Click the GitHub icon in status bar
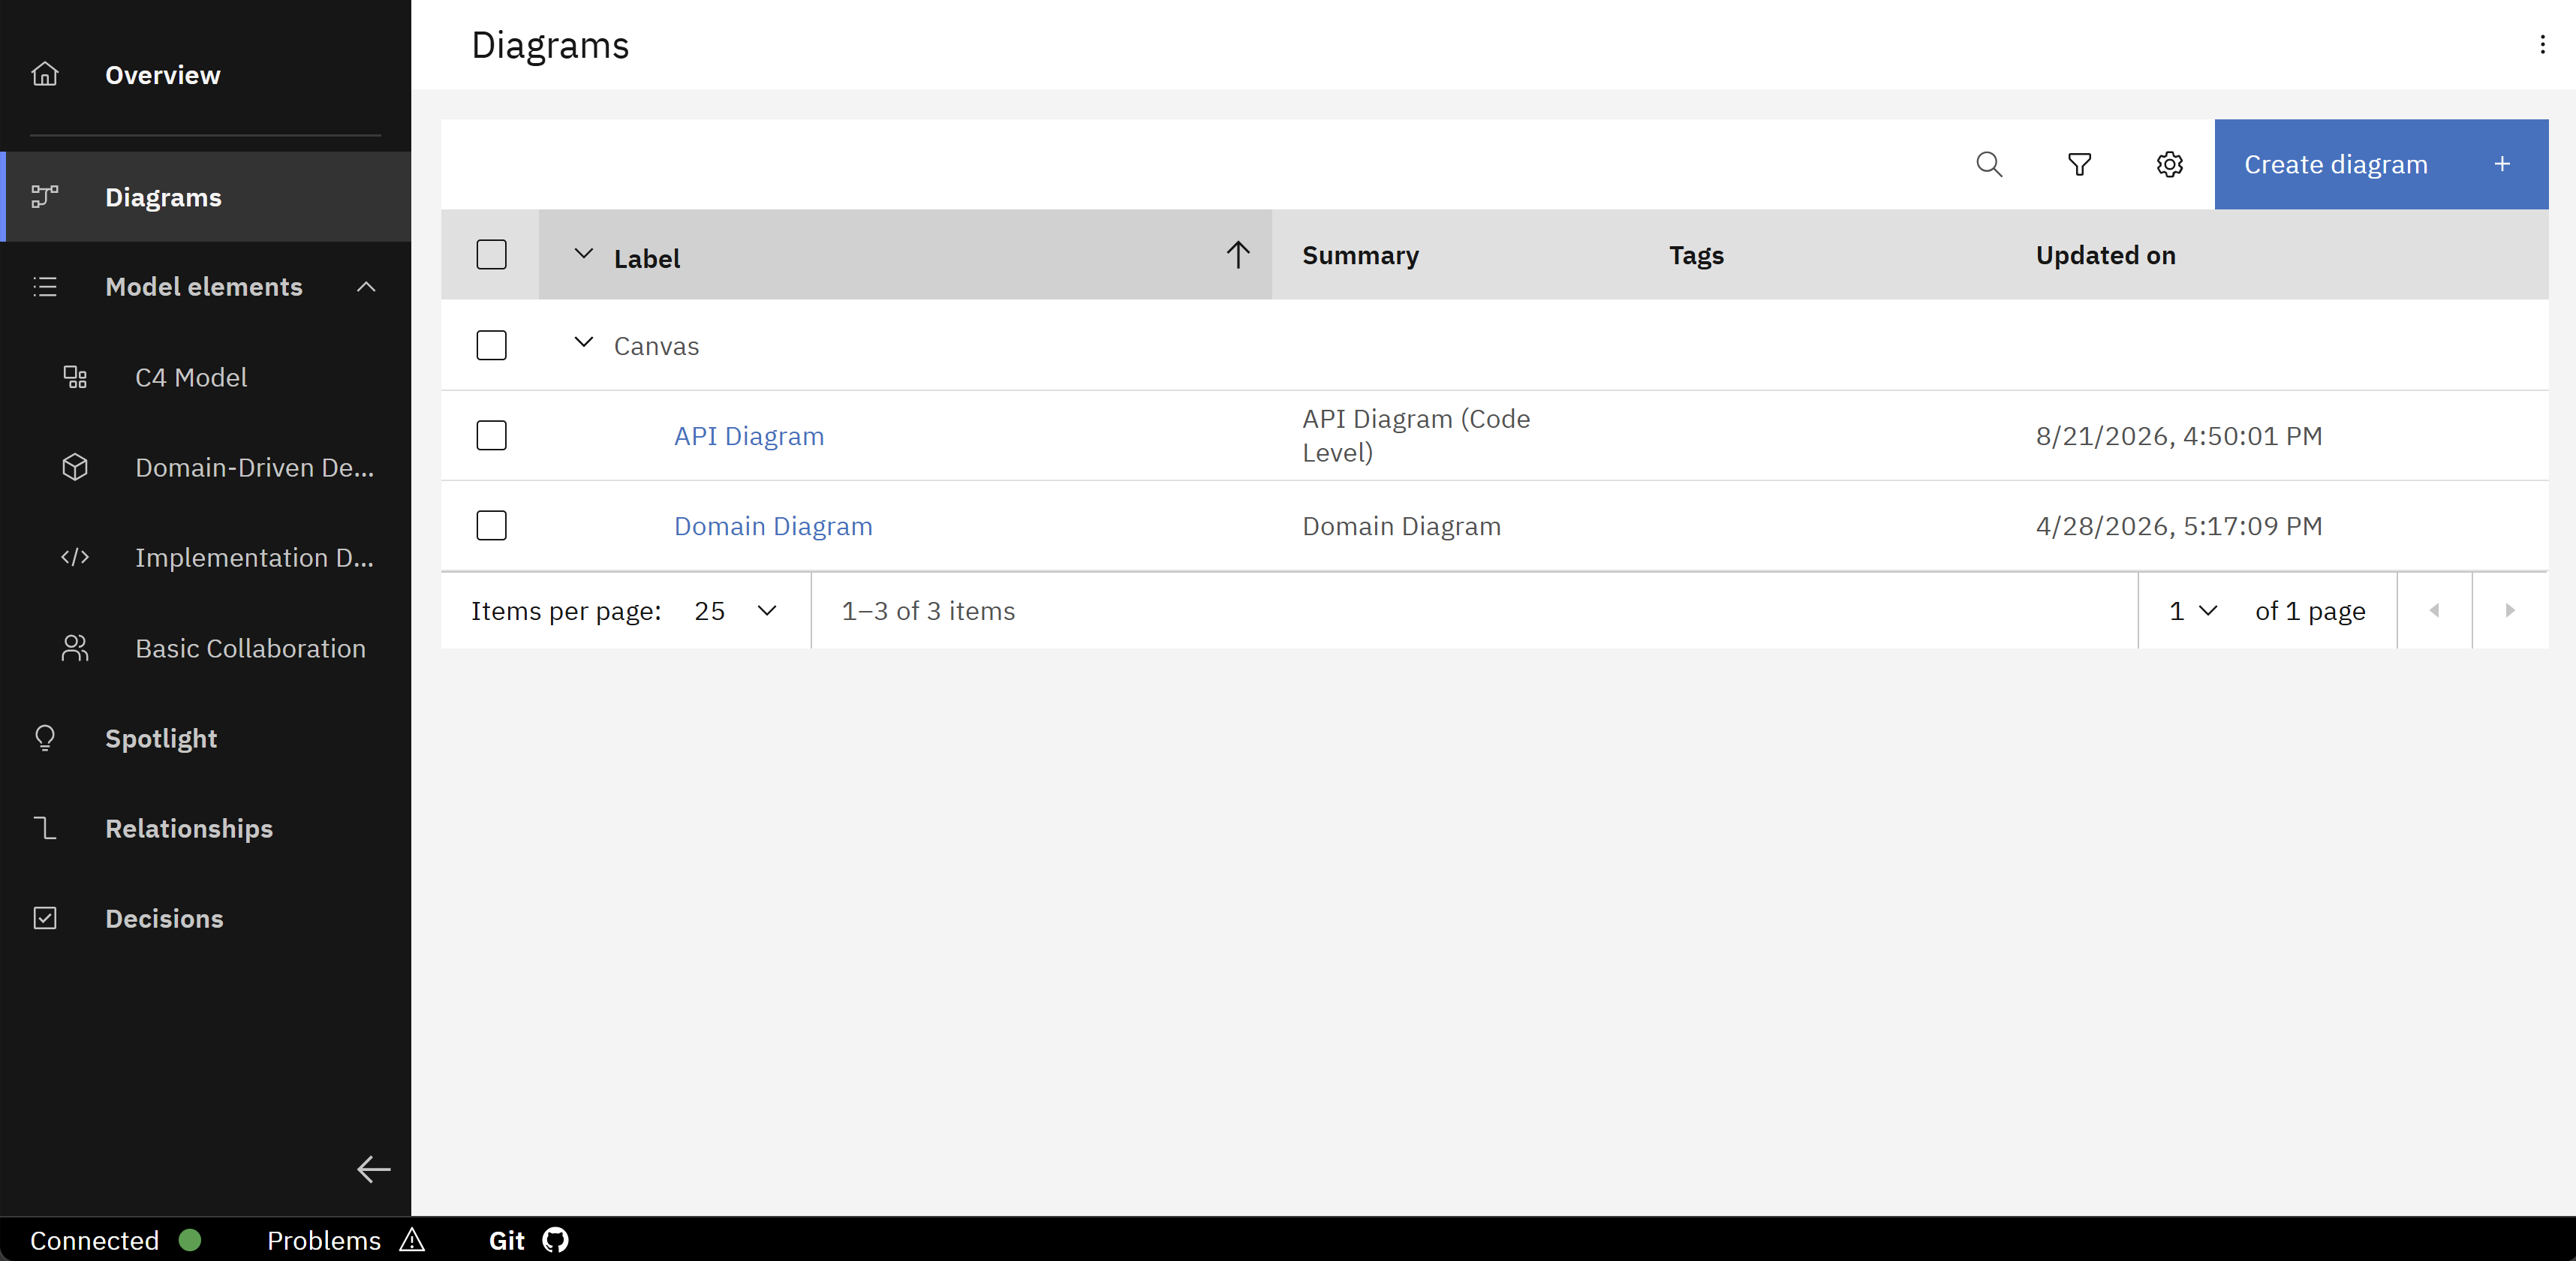The width and height of the screenshot is (2576, 1261). tap(555, 1240)
